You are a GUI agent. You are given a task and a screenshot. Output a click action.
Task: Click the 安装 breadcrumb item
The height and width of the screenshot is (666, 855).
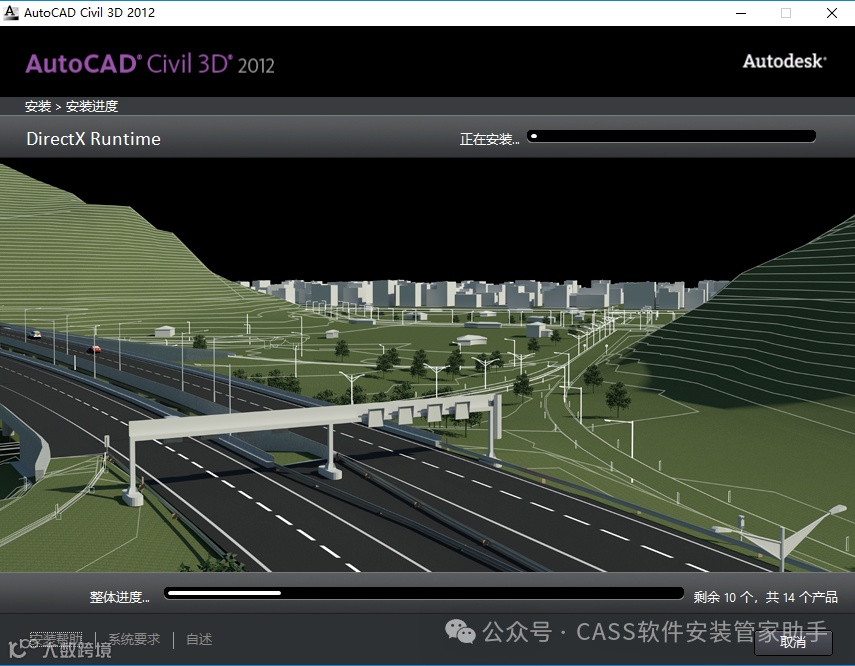pyautogui.click(x=38, y=106)
